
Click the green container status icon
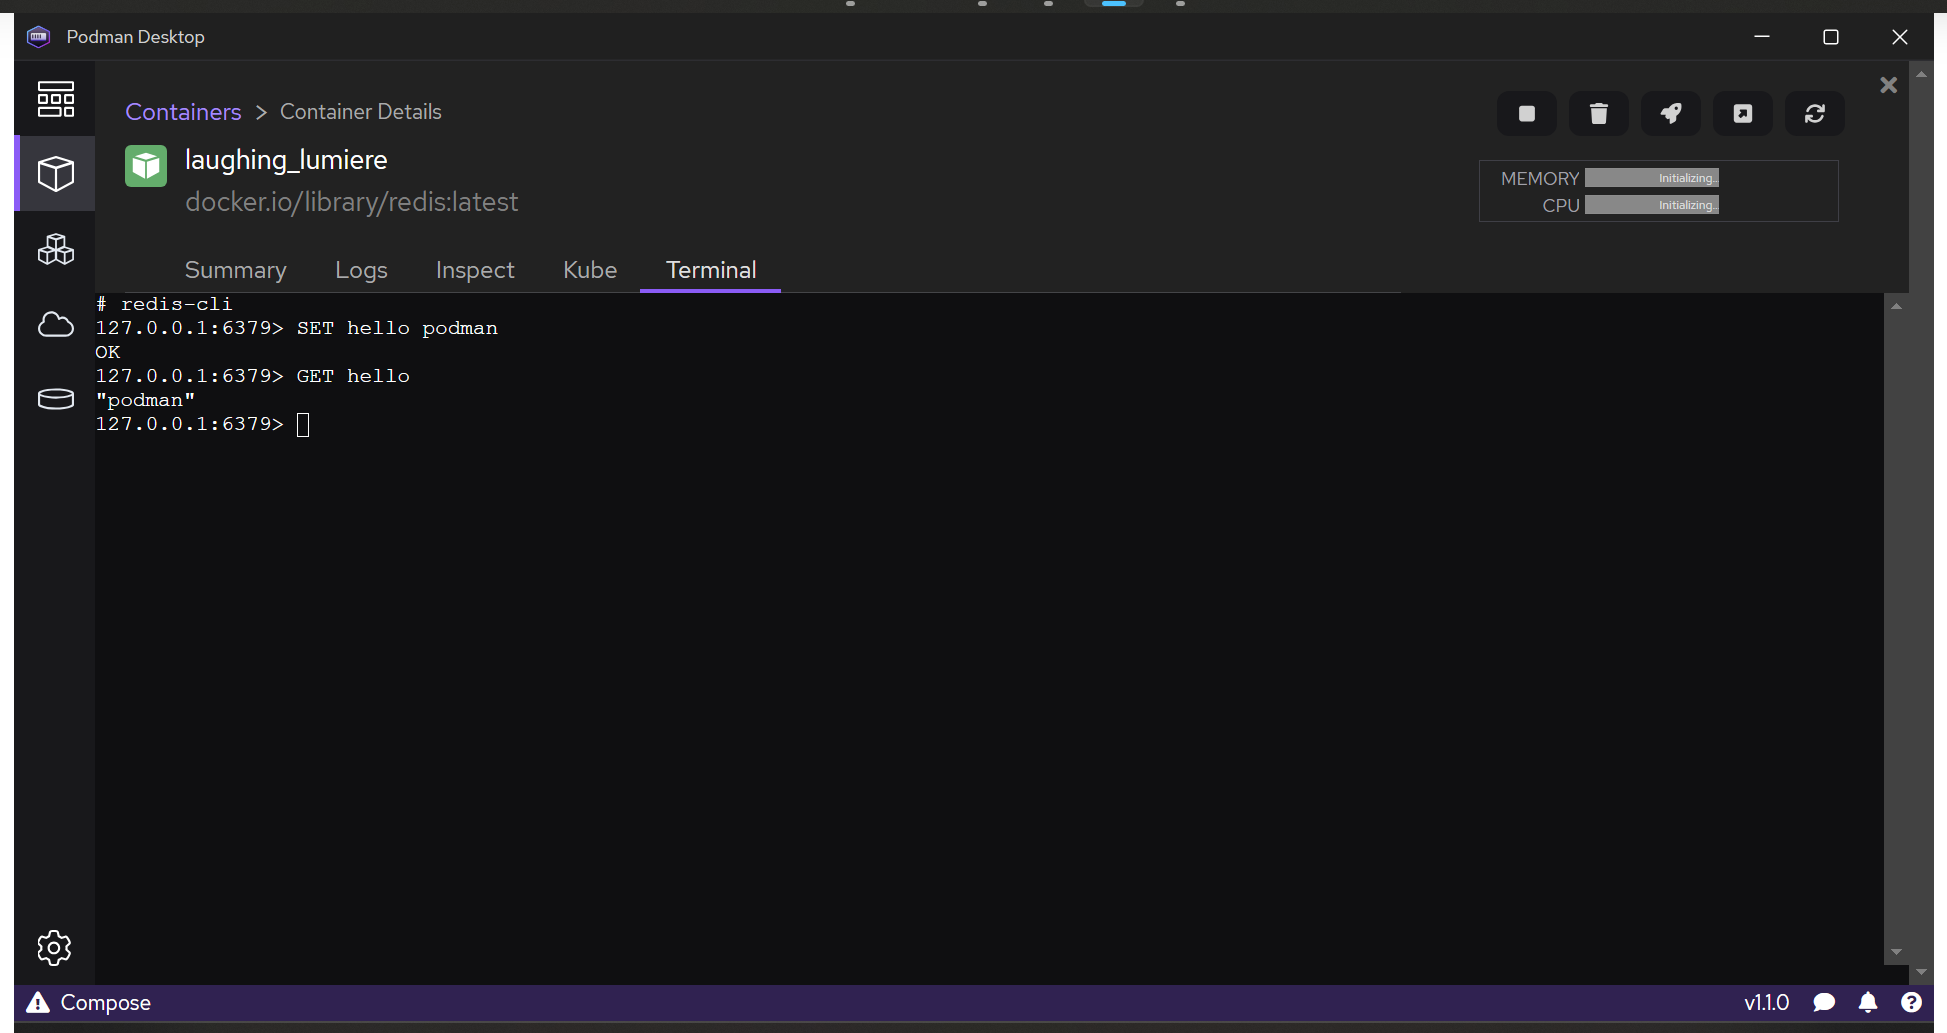[146, 166]
